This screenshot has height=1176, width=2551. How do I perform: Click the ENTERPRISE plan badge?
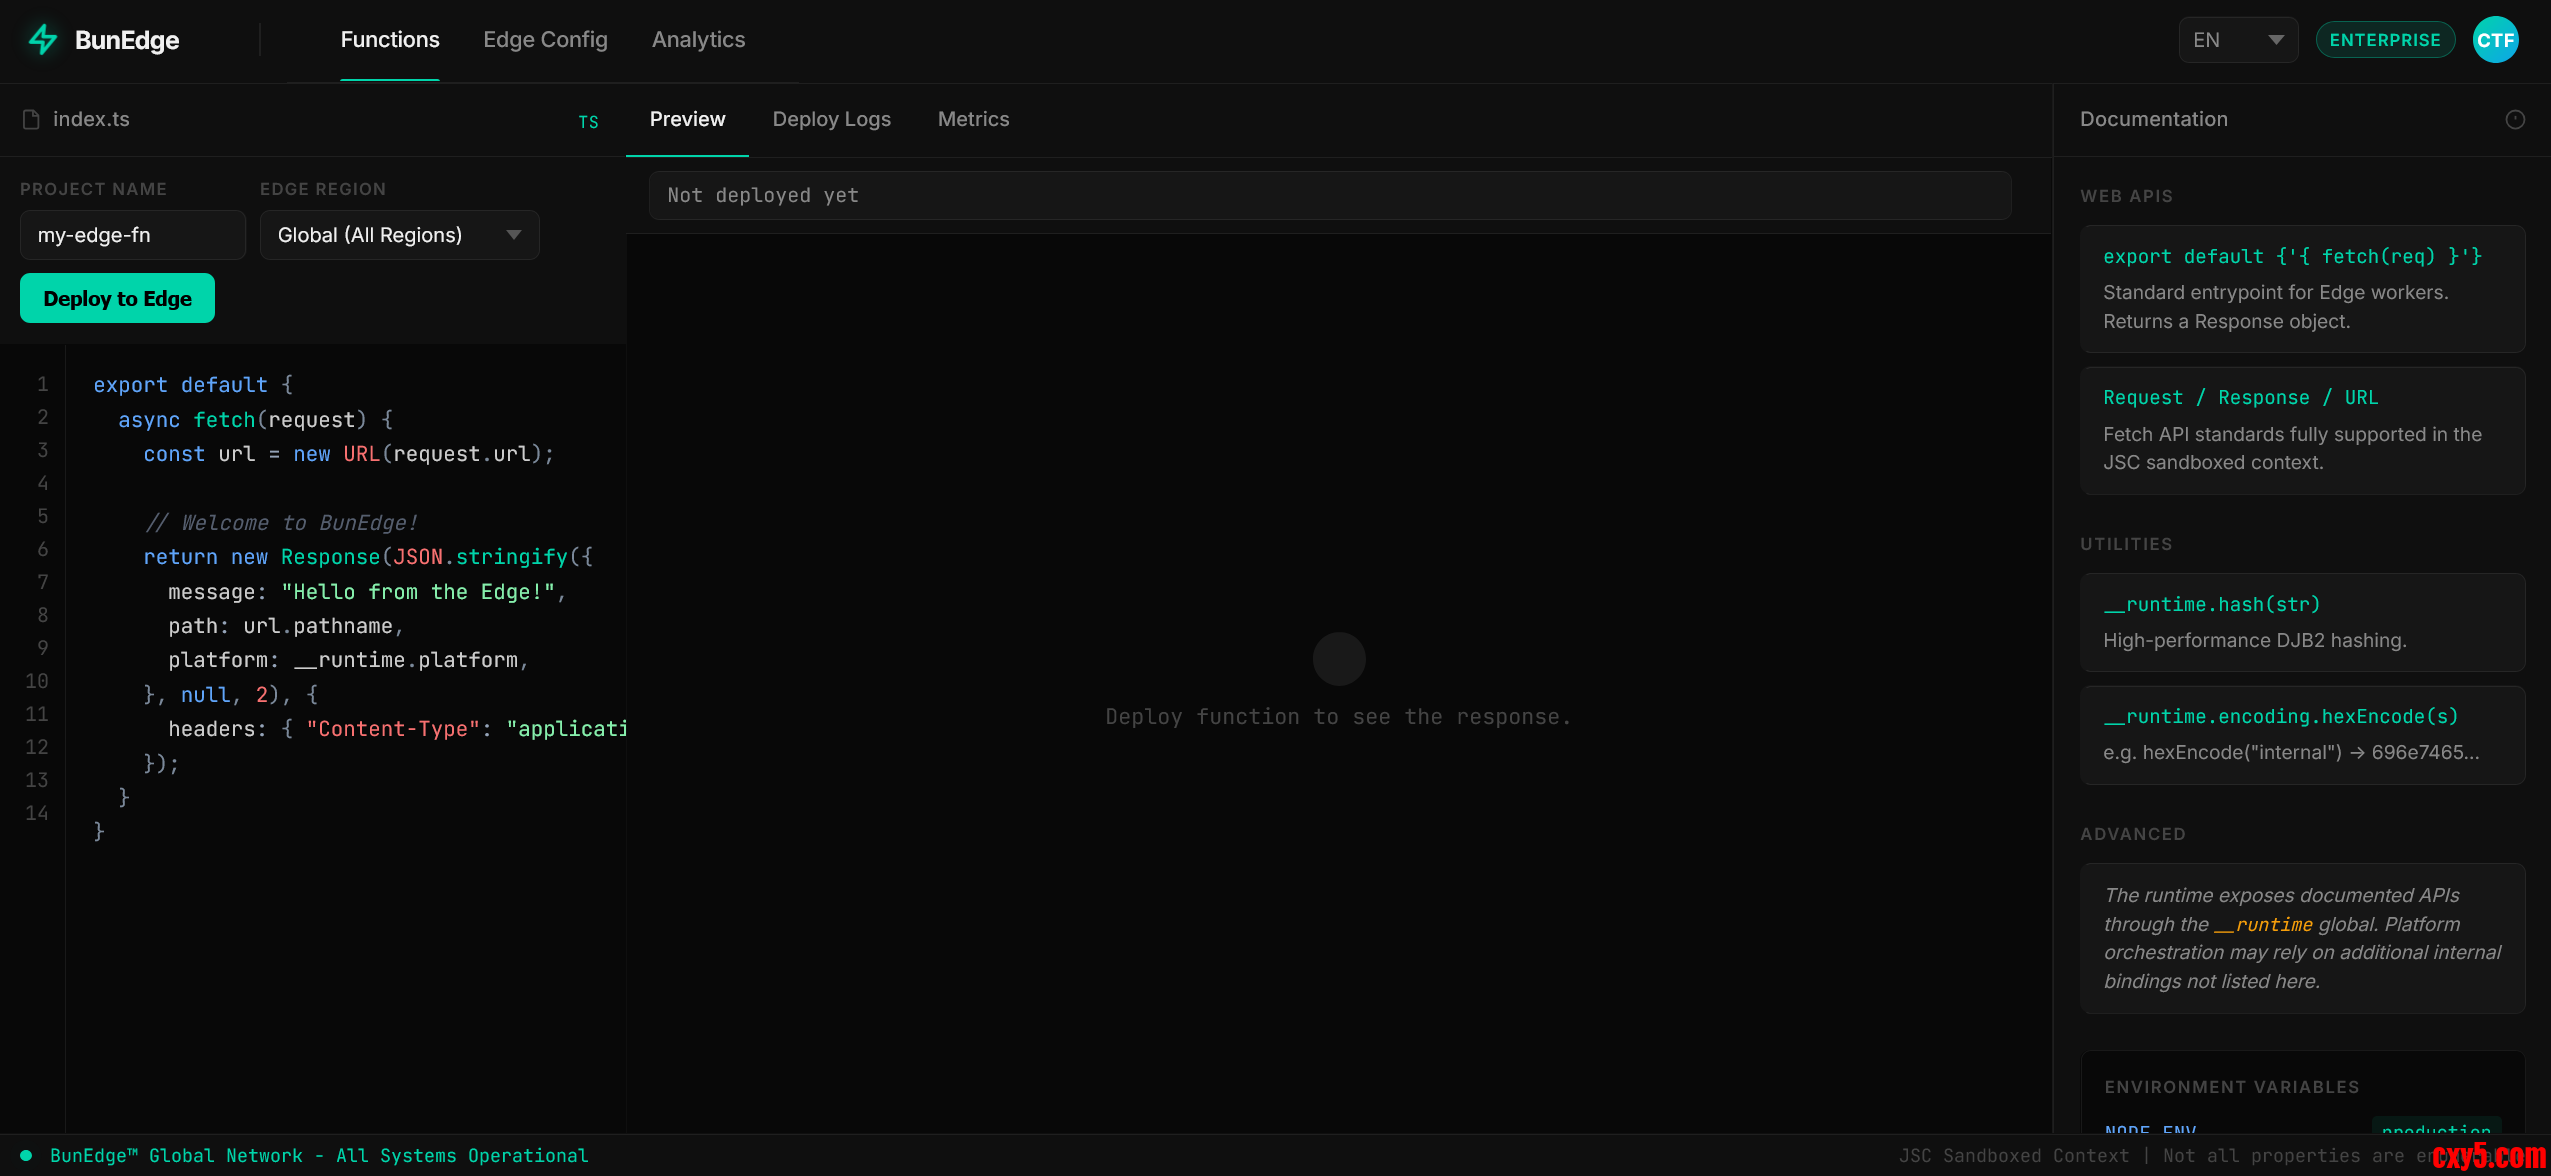point(2384,40)
